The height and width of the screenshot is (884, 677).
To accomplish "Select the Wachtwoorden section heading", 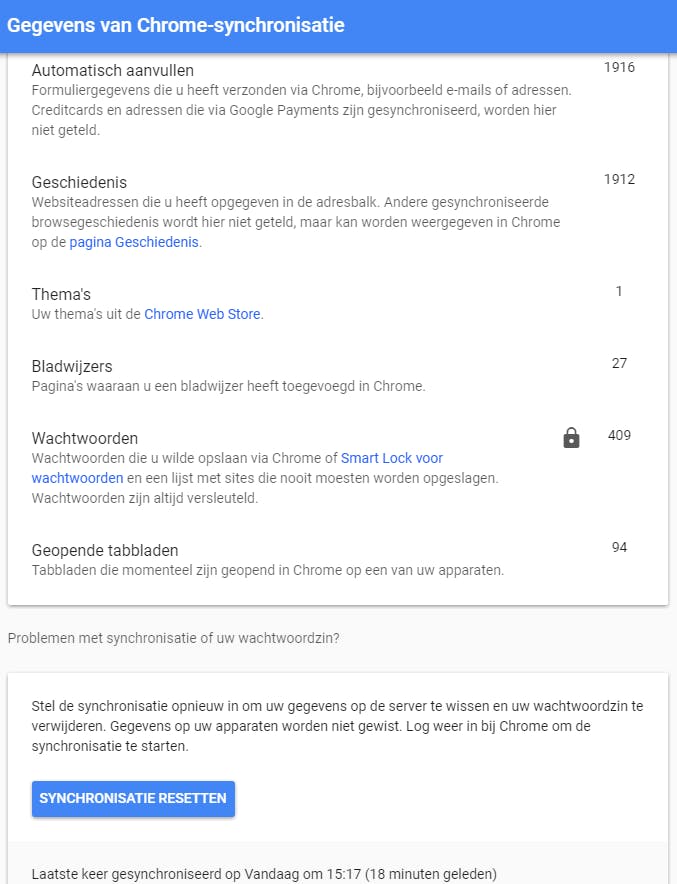I will (x=85, y=439).
